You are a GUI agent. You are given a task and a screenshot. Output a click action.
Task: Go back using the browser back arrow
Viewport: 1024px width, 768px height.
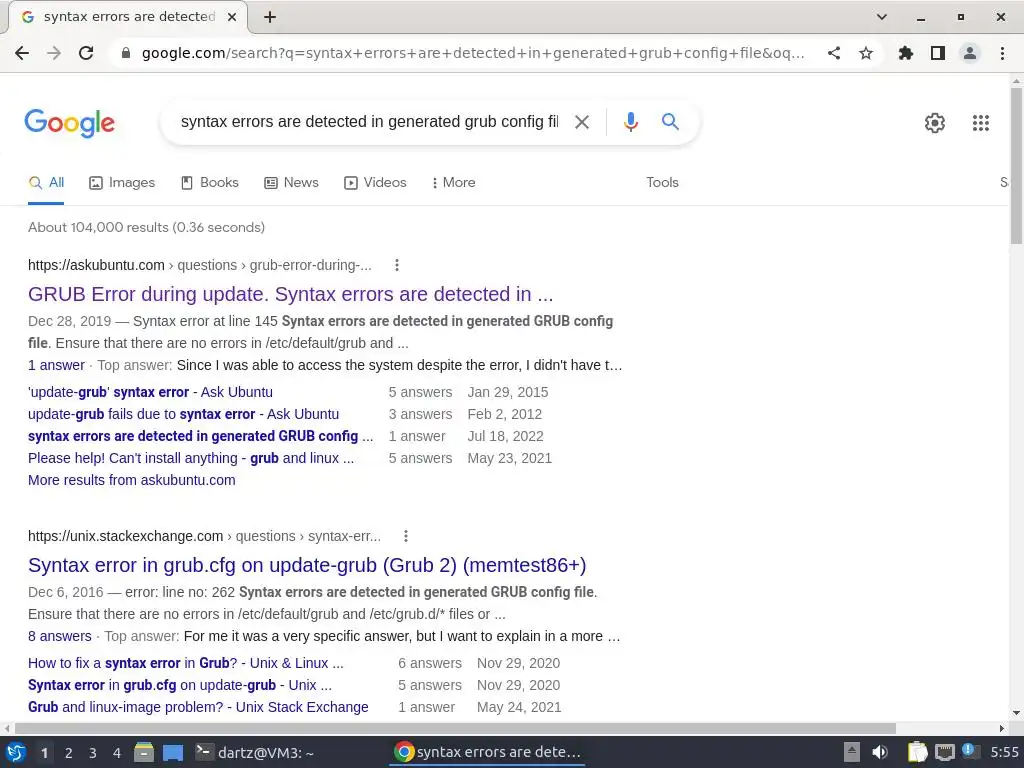pyautogui.click(x=22, y=53)
